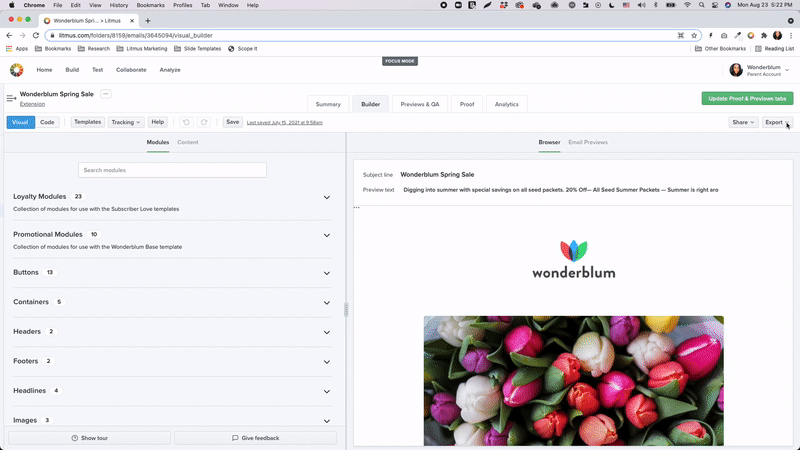800x450 pixels.
Task: Open the Chrome three-dot menu
Action: pyautogui.click(x=791, y=35)
